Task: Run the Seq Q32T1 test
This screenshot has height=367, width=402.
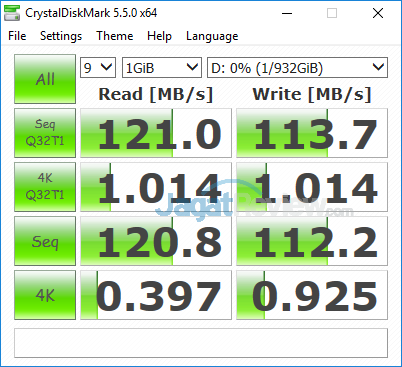Action: pyautogui.click(x=45, y=133)
